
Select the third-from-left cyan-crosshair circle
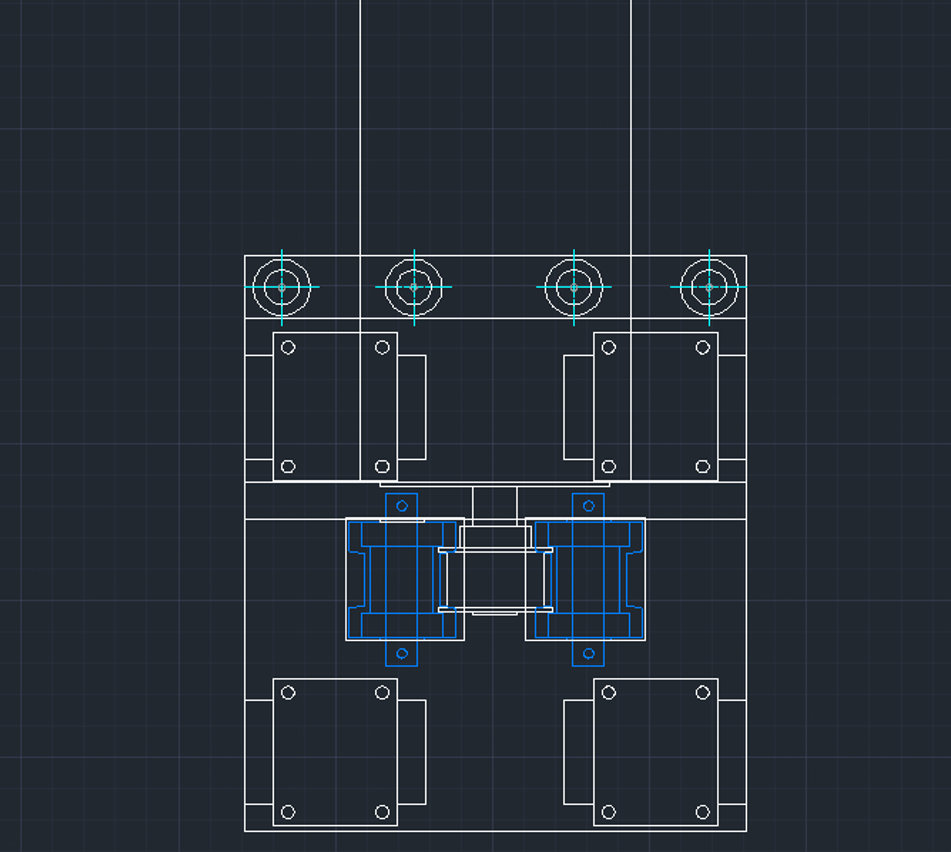tap(574, 287)
